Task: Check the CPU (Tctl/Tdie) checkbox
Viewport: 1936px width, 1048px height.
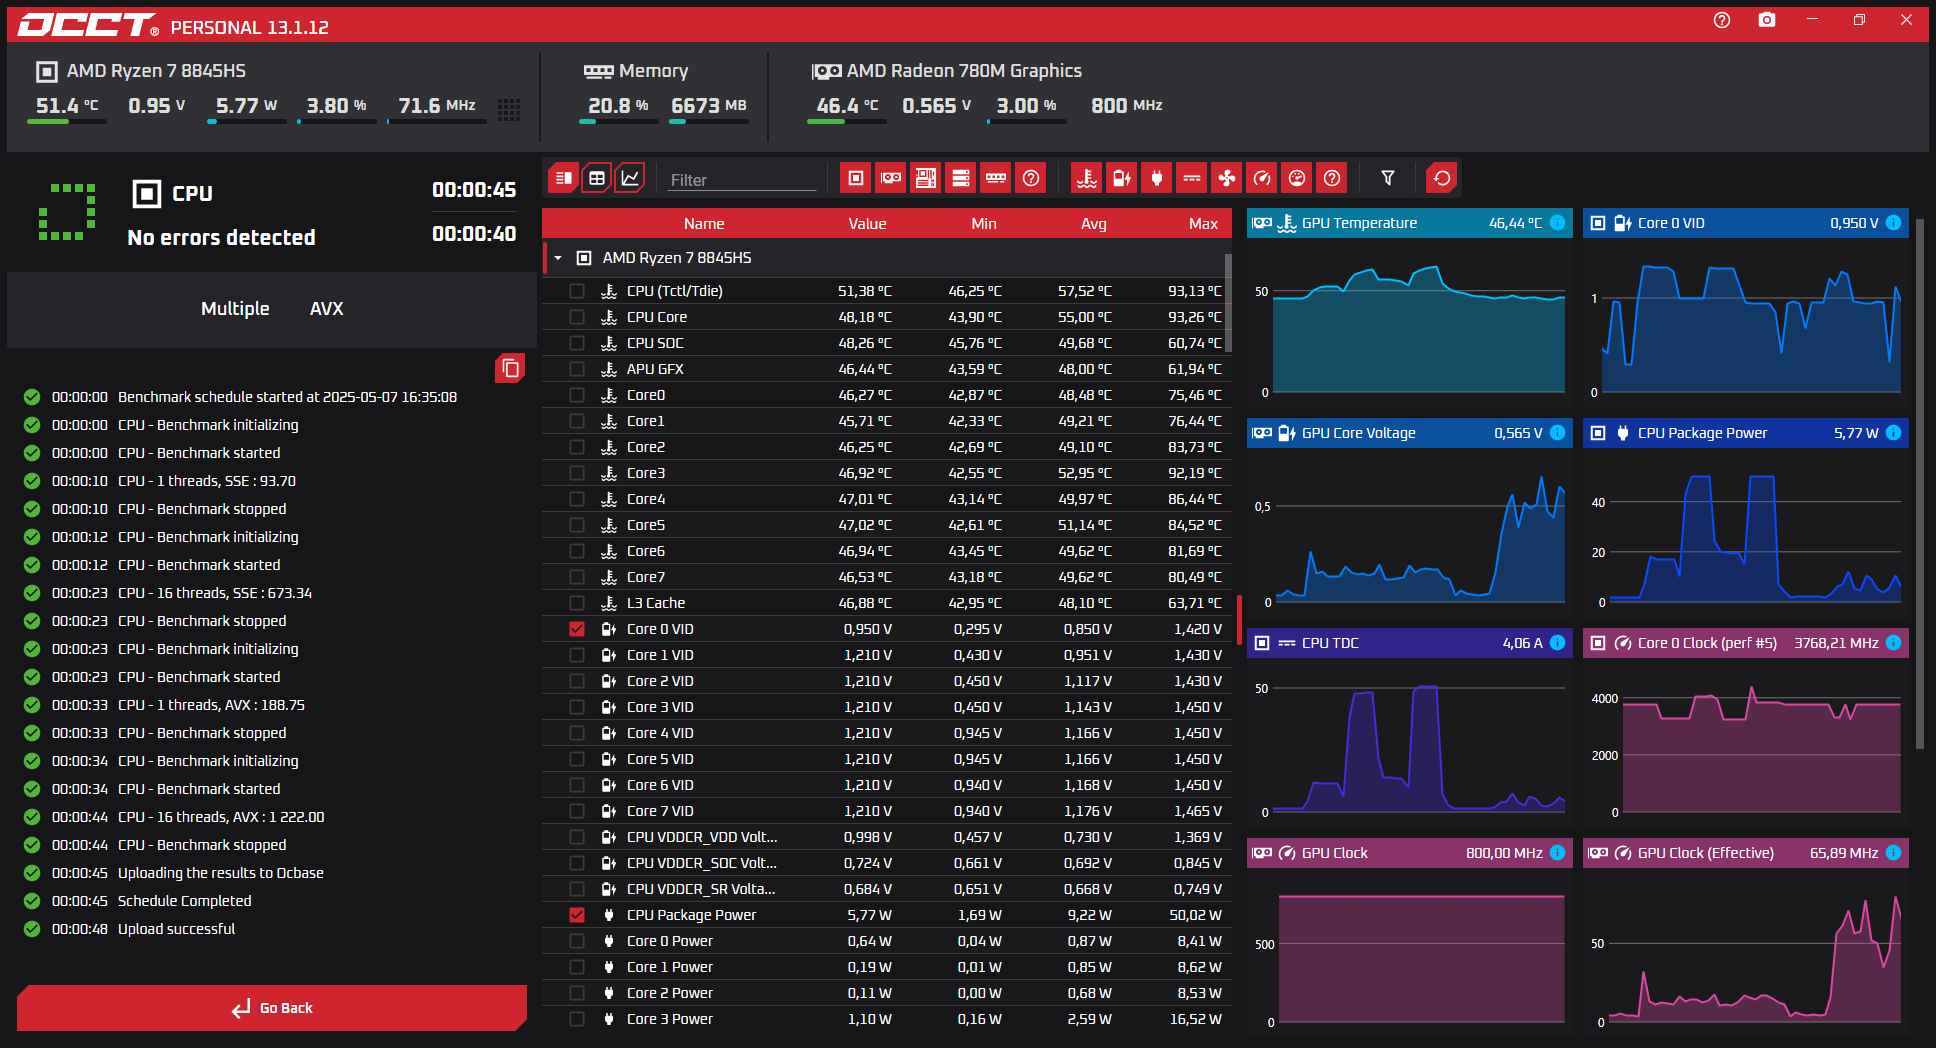Action: click(577, 291)
